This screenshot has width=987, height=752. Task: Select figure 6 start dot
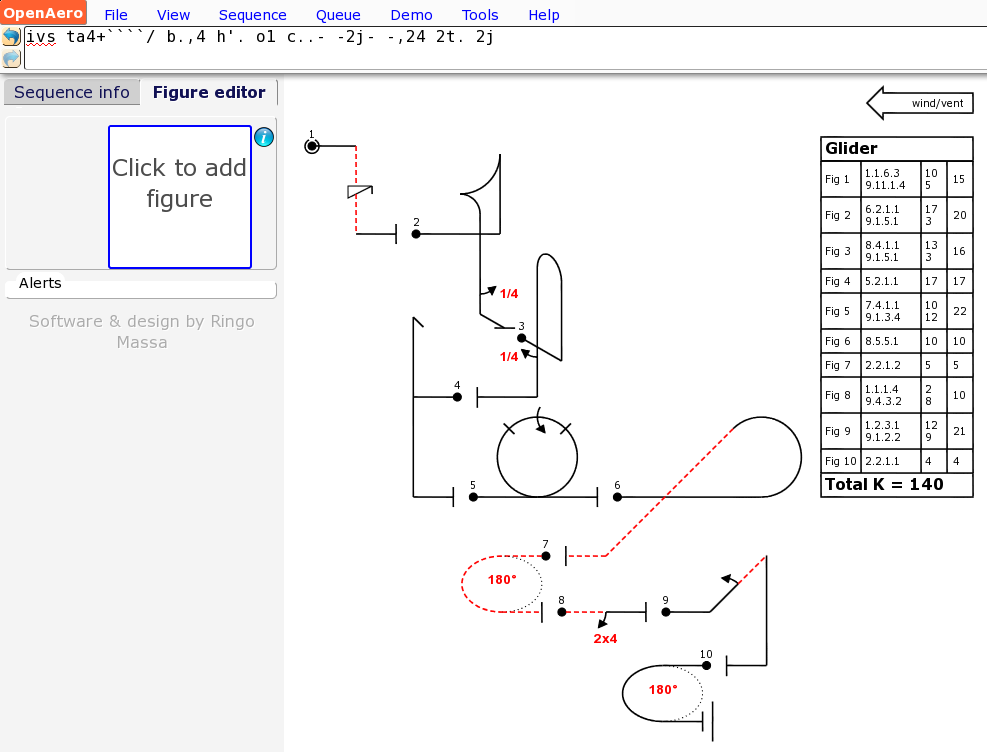click(x=618, y=497)
